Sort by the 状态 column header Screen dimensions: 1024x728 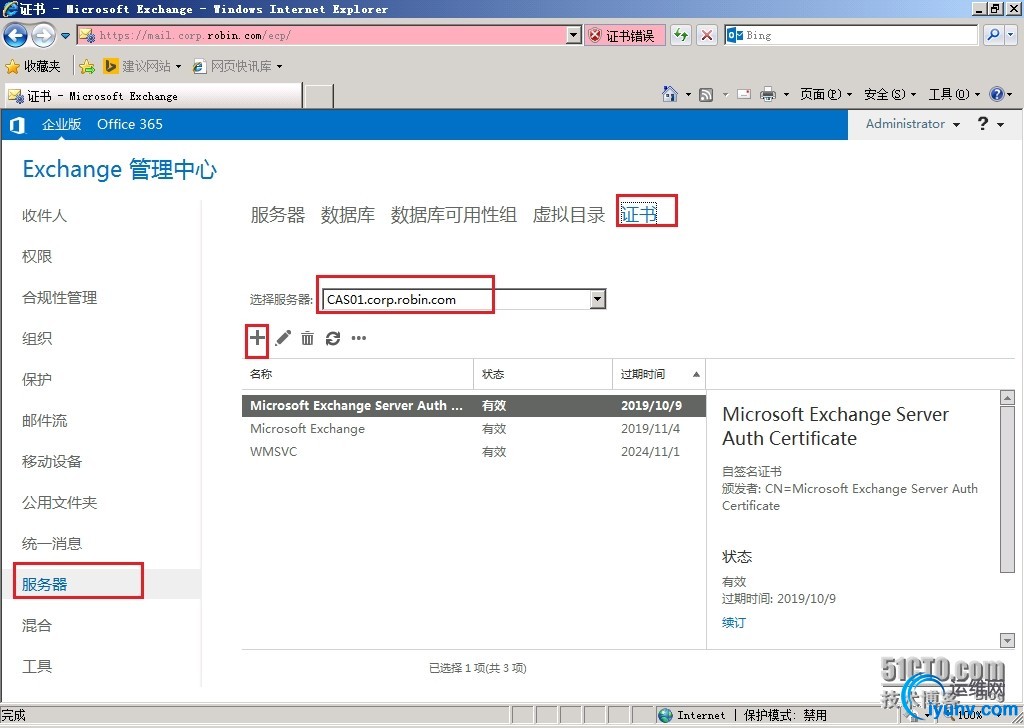pyautogui.click(x=543, y=374)
